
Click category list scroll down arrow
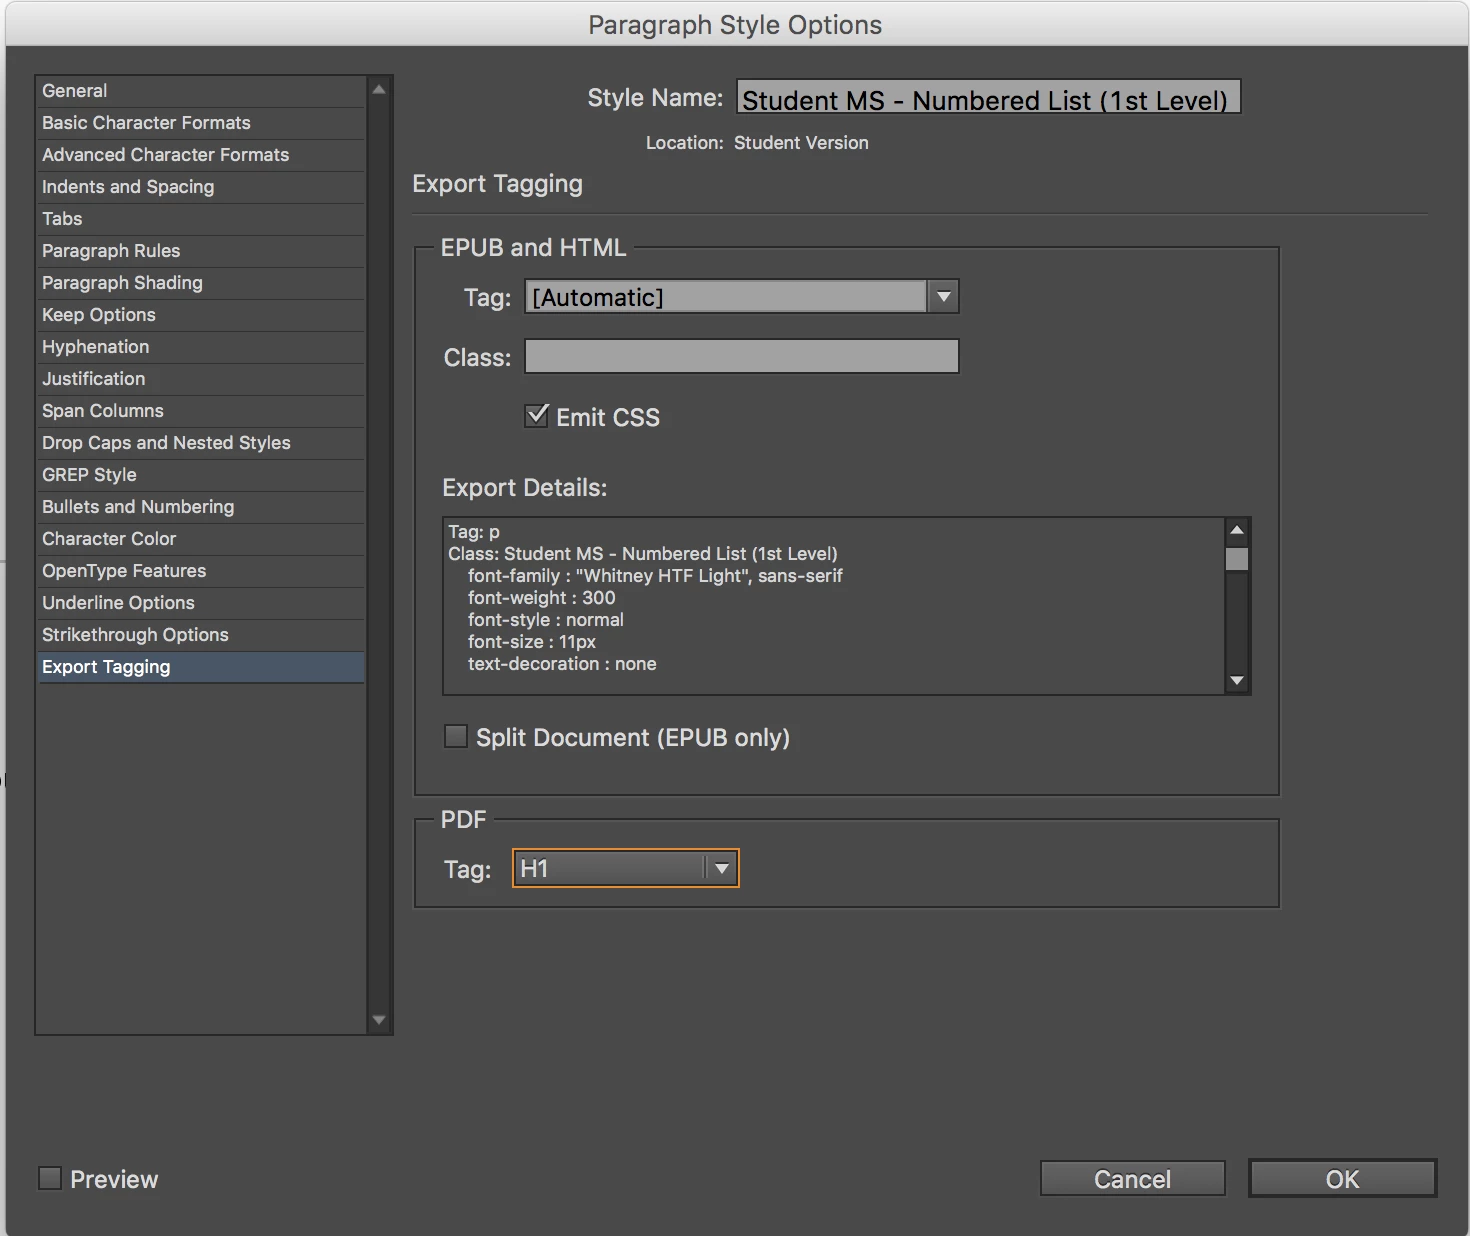tap(379, 1020)
